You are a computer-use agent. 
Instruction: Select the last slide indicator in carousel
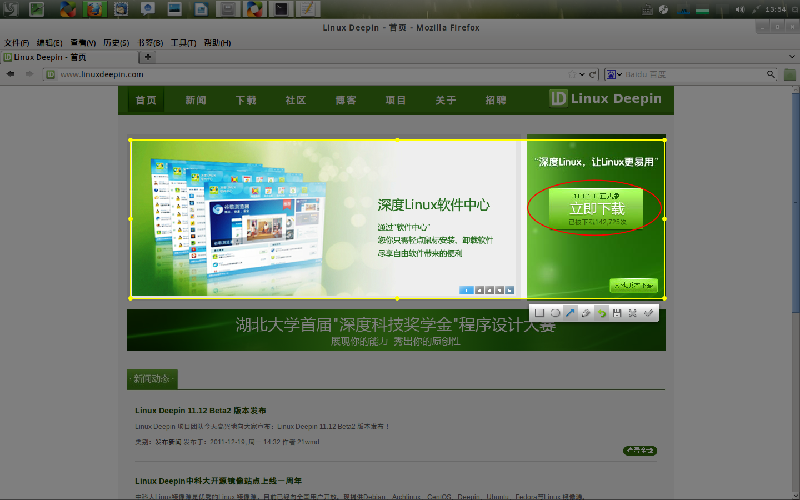tap(510, 290)
